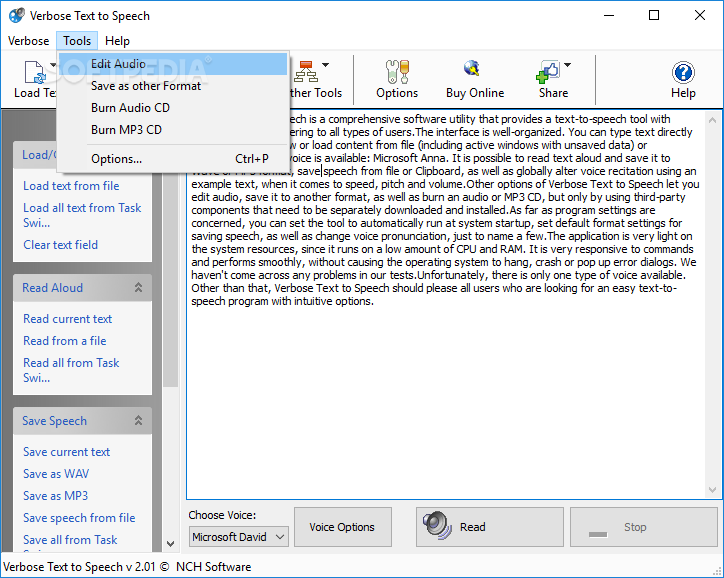
Task: Click the Stop button
Action: coord(643,527)
